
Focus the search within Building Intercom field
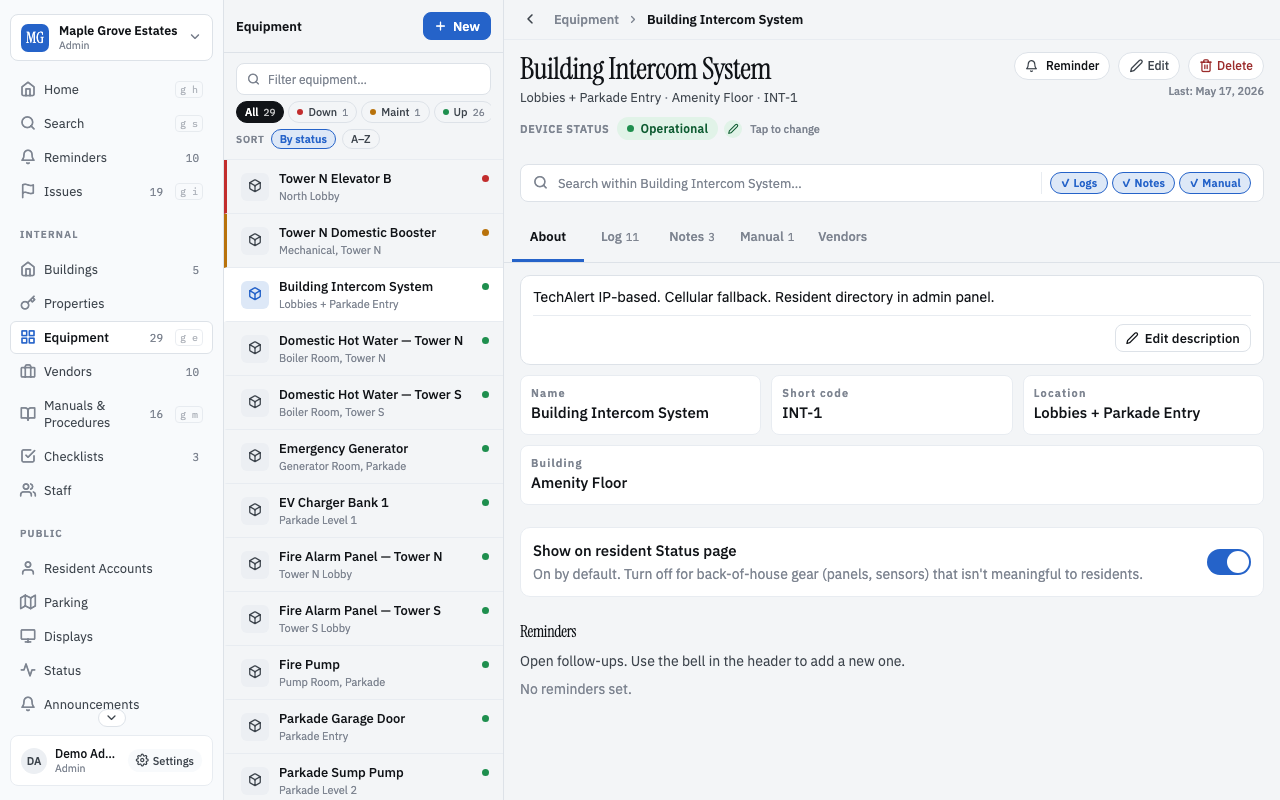coord(782,183)
